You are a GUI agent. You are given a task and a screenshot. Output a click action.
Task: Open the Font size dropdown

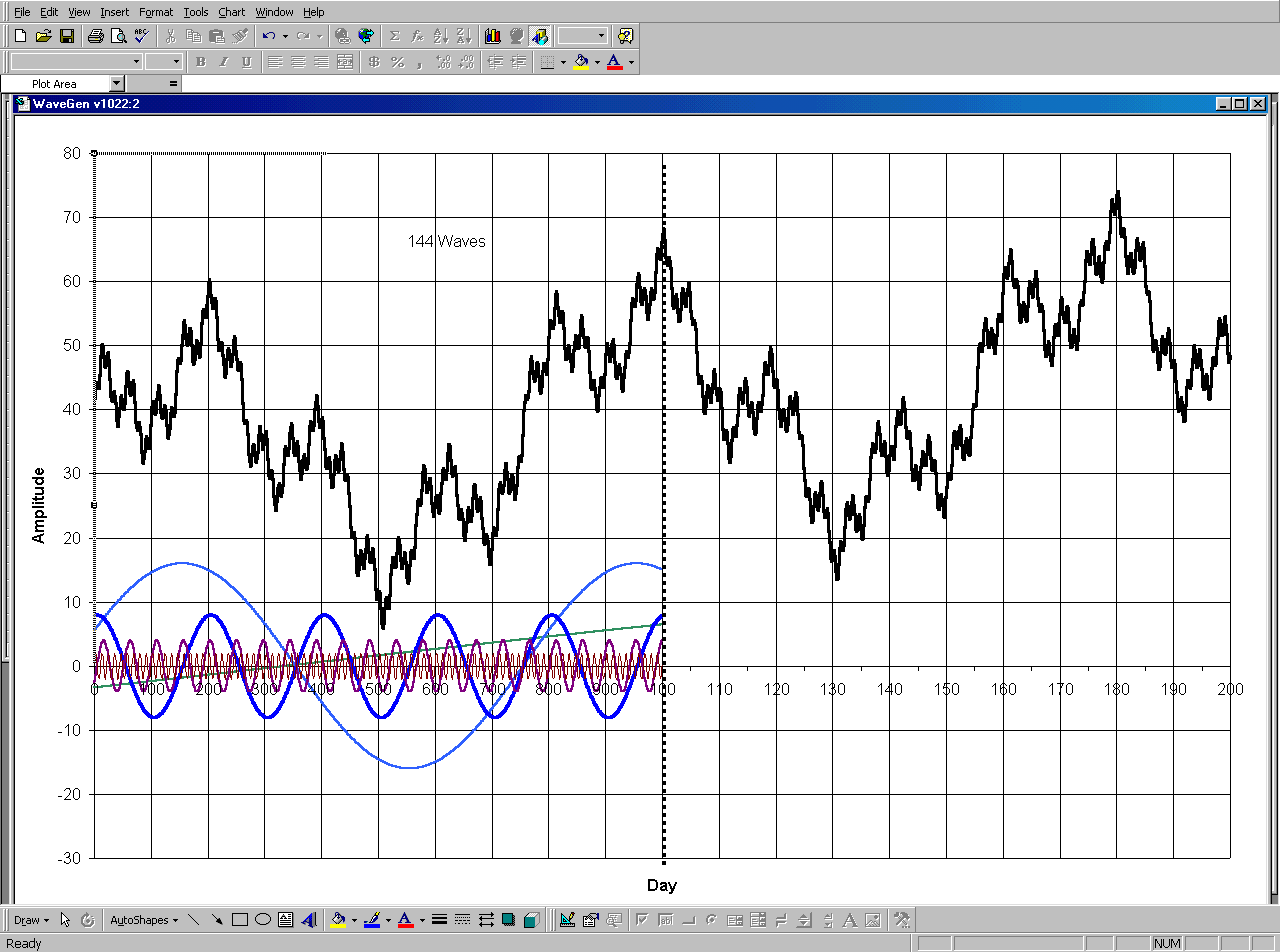coord(176,62)
